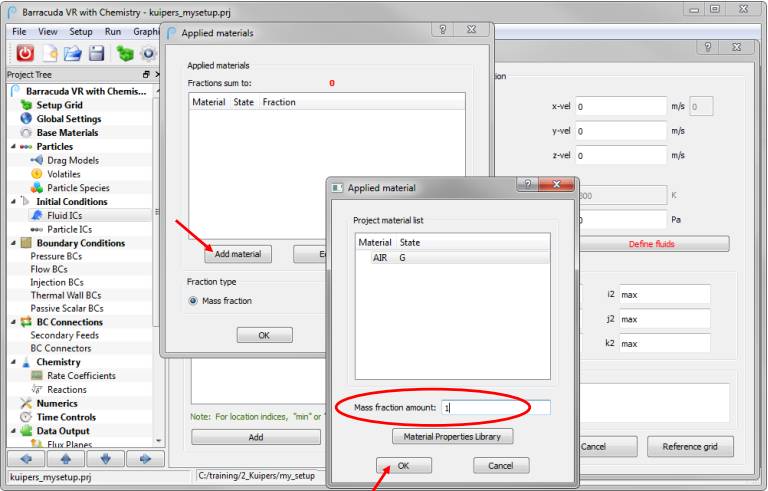Navigate back with the left arrow button
768x491 pixels.
26,459
